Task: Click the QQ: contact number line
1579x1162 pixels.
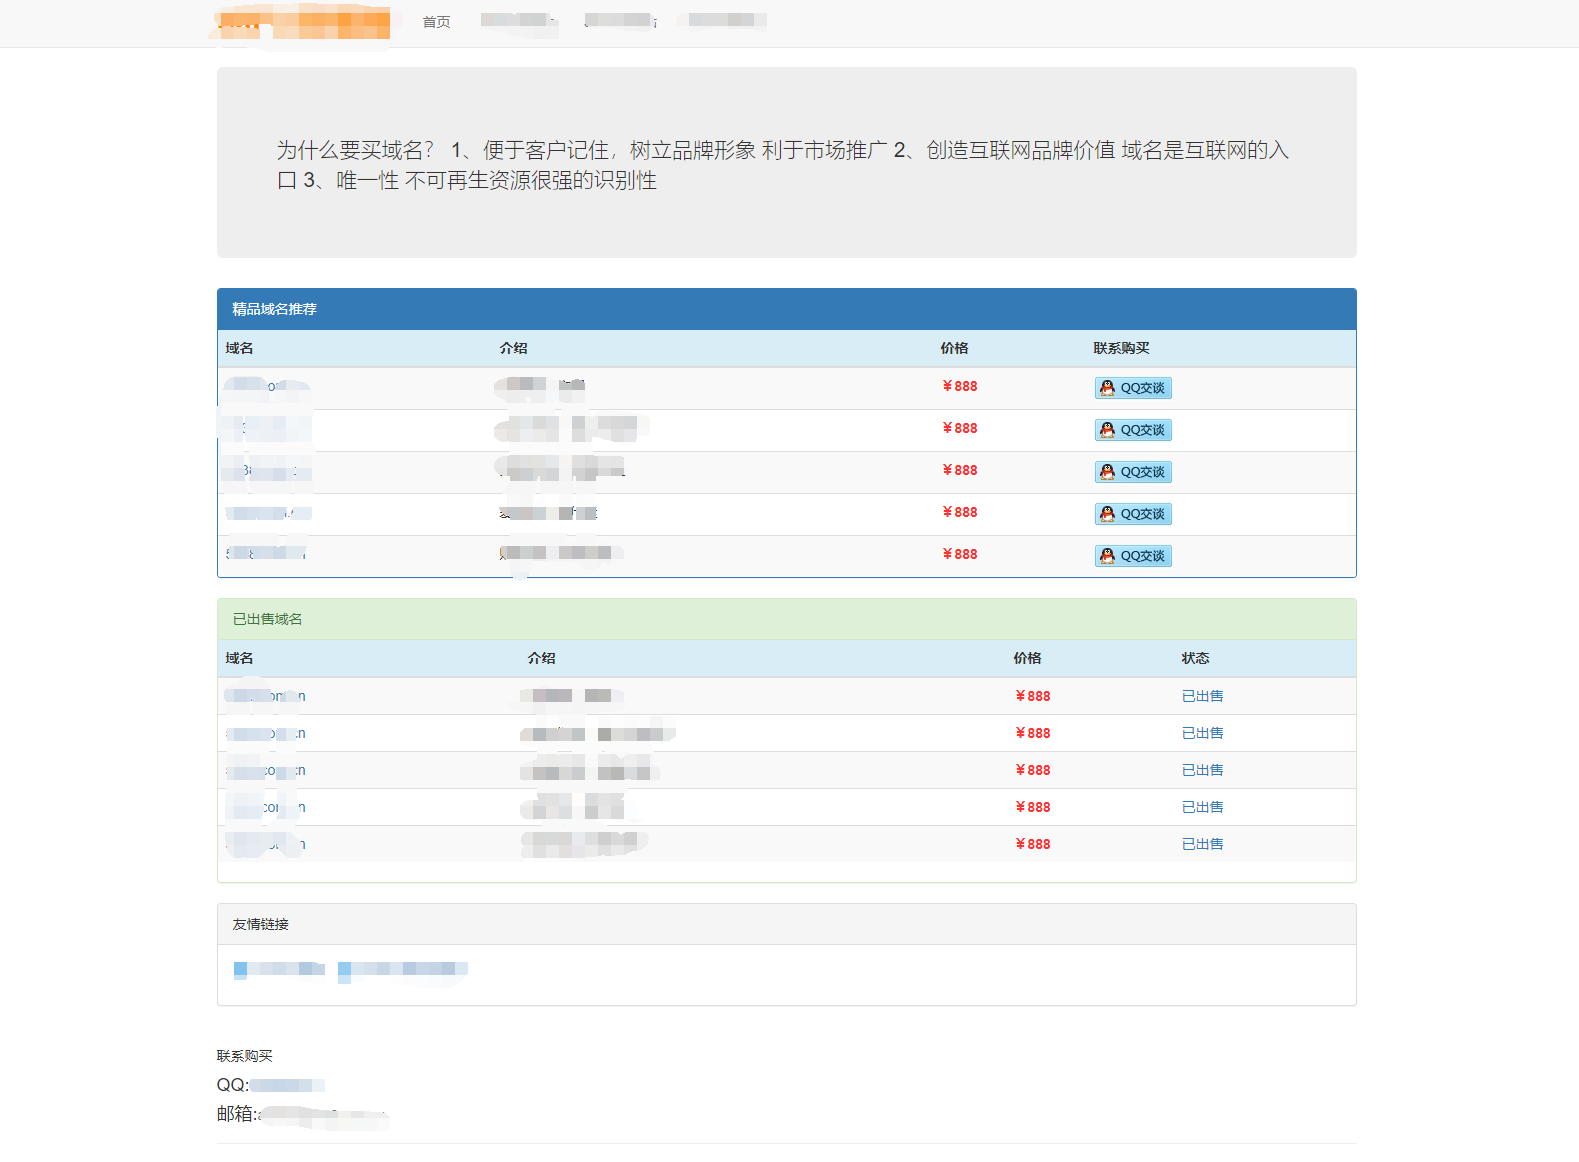Action: (271, 1085)
